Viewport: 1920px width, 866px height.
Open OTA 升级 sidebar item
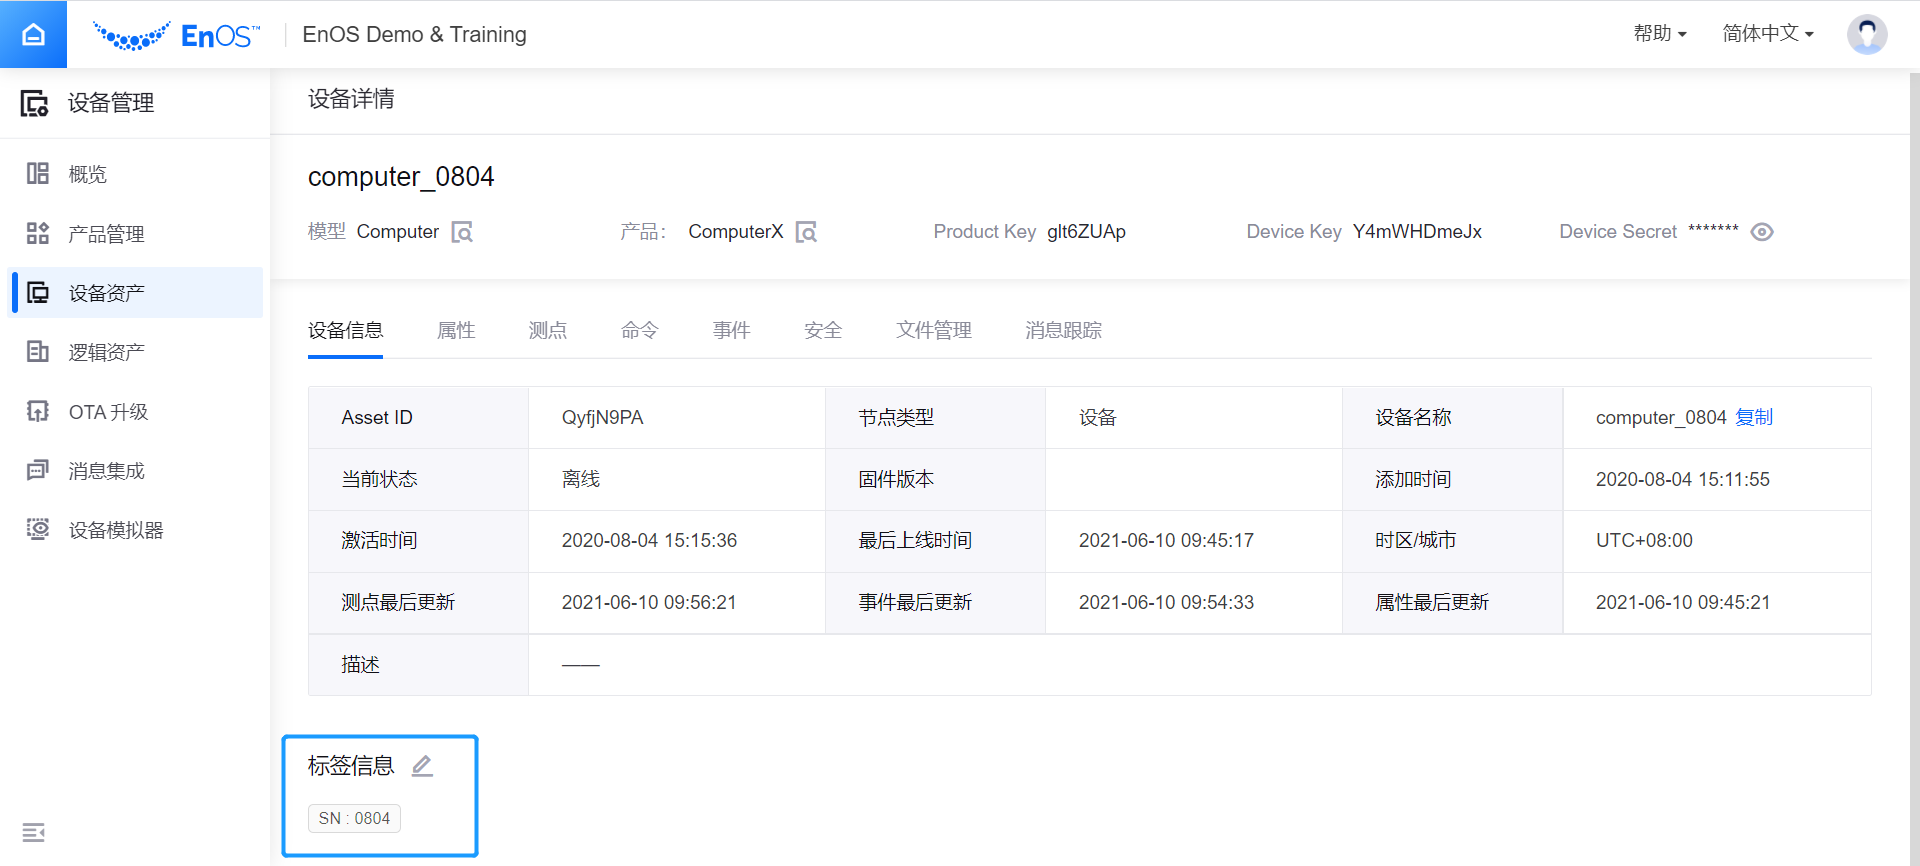coord(108,412)
